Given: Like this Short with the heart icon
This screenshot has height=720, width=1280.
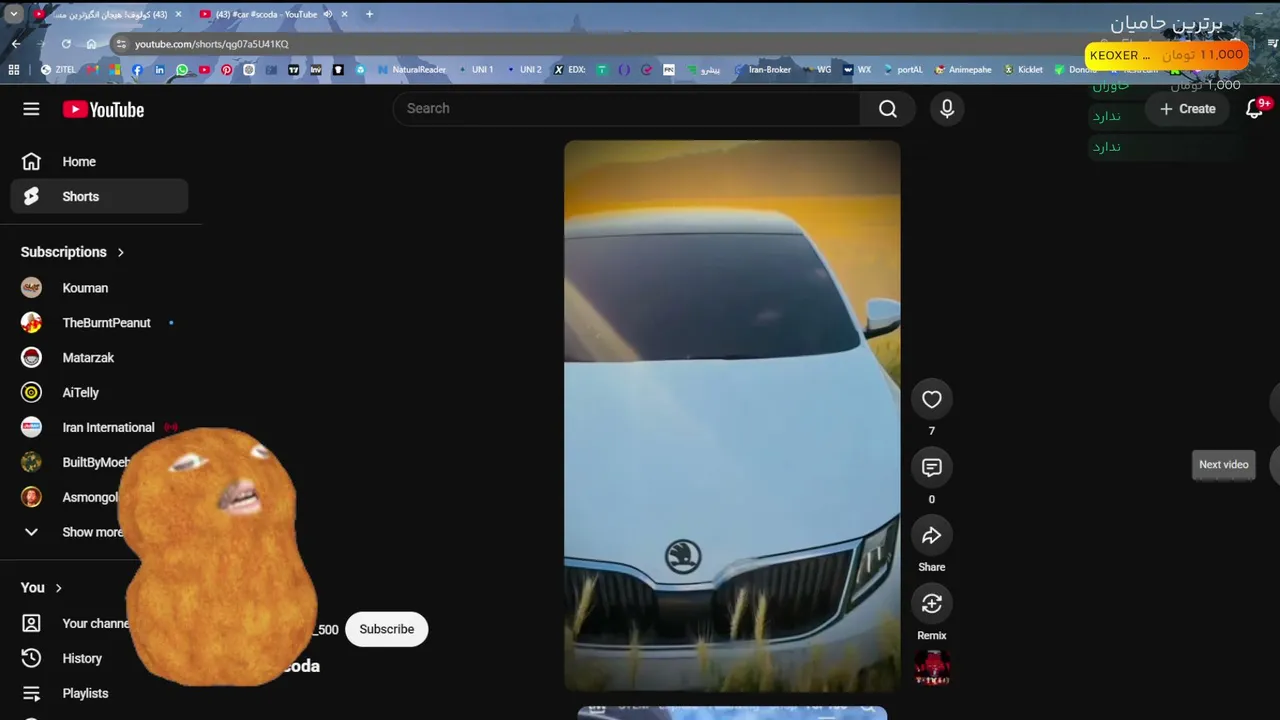Looking at the screenshot, I should tap(932, 400).
